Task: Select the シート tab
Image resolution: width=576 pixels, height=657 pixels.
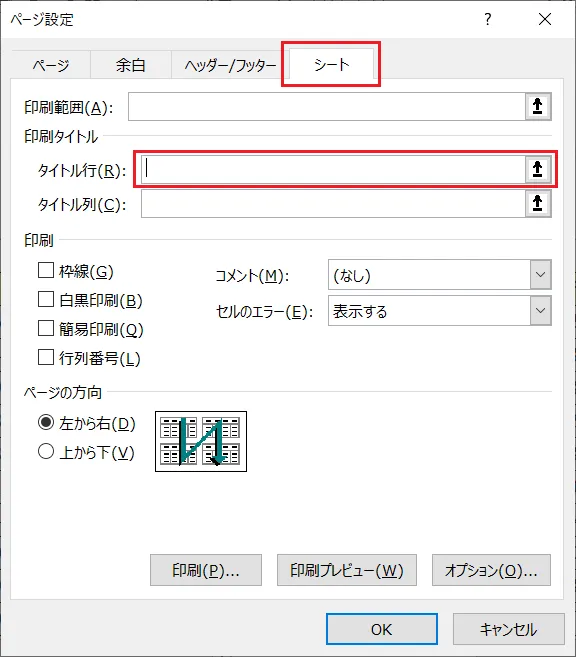Action: click(331, 64)
